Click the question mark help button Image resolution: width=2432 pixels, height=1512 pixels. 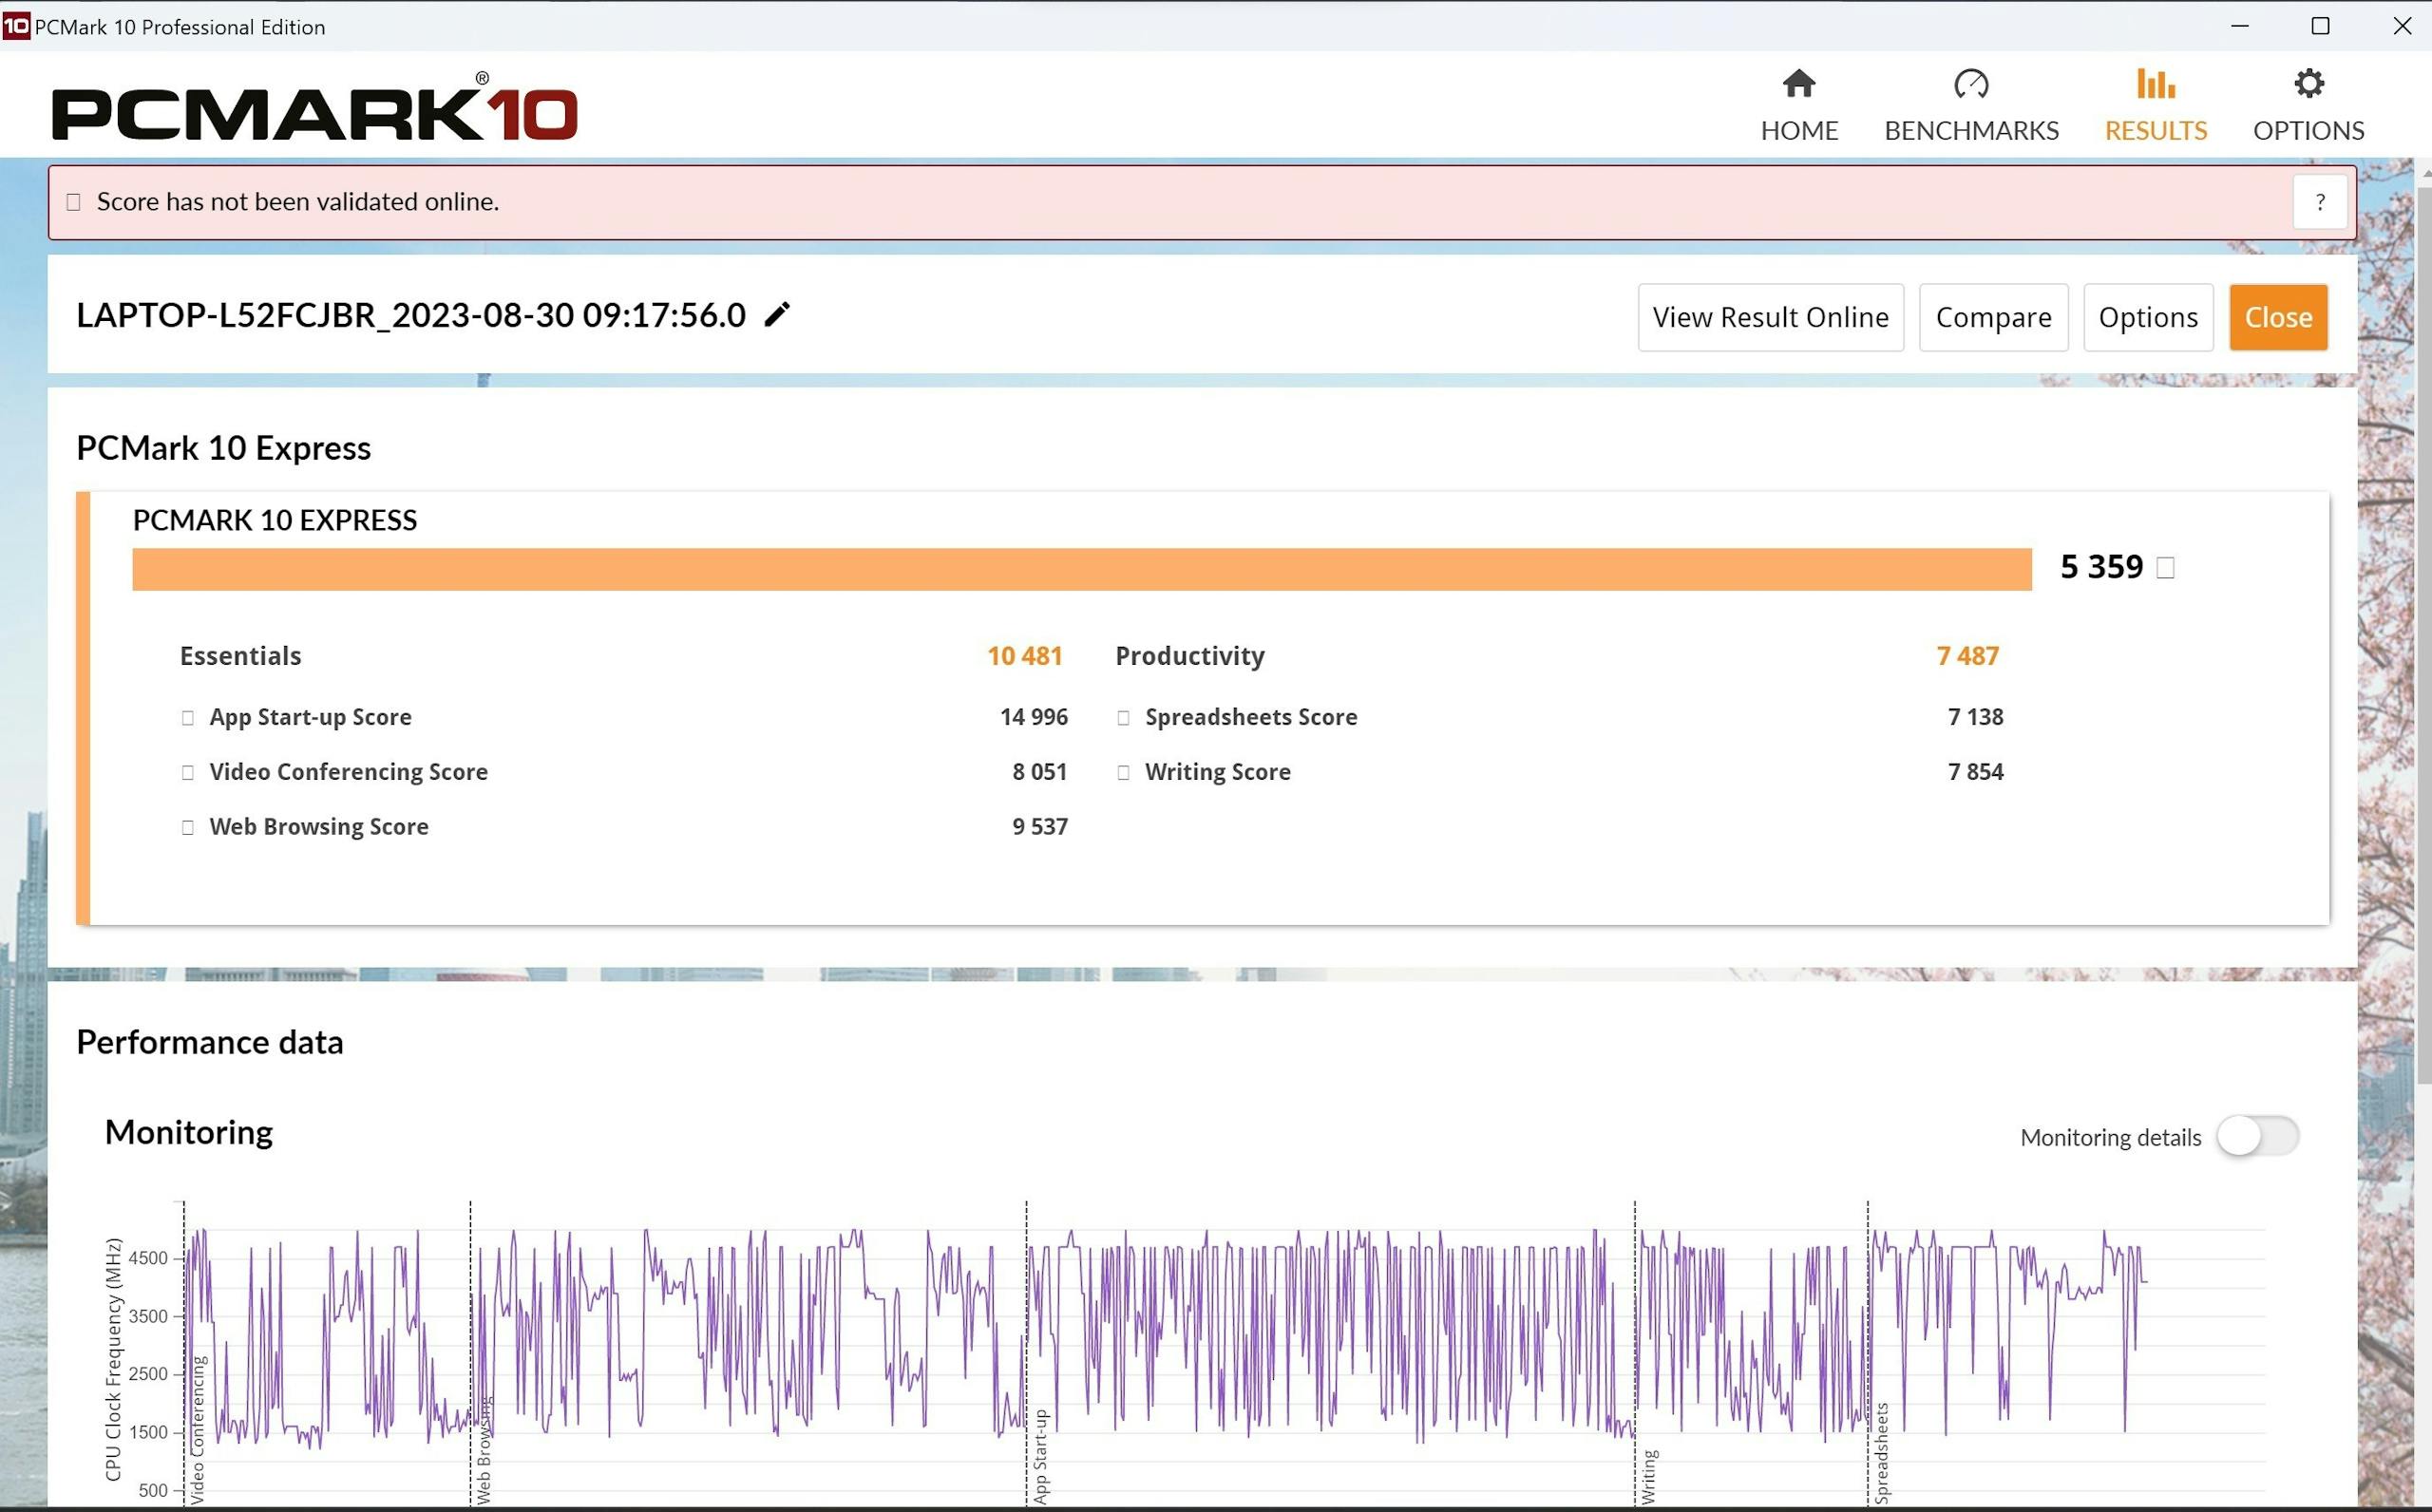(x=2319, y=202)
